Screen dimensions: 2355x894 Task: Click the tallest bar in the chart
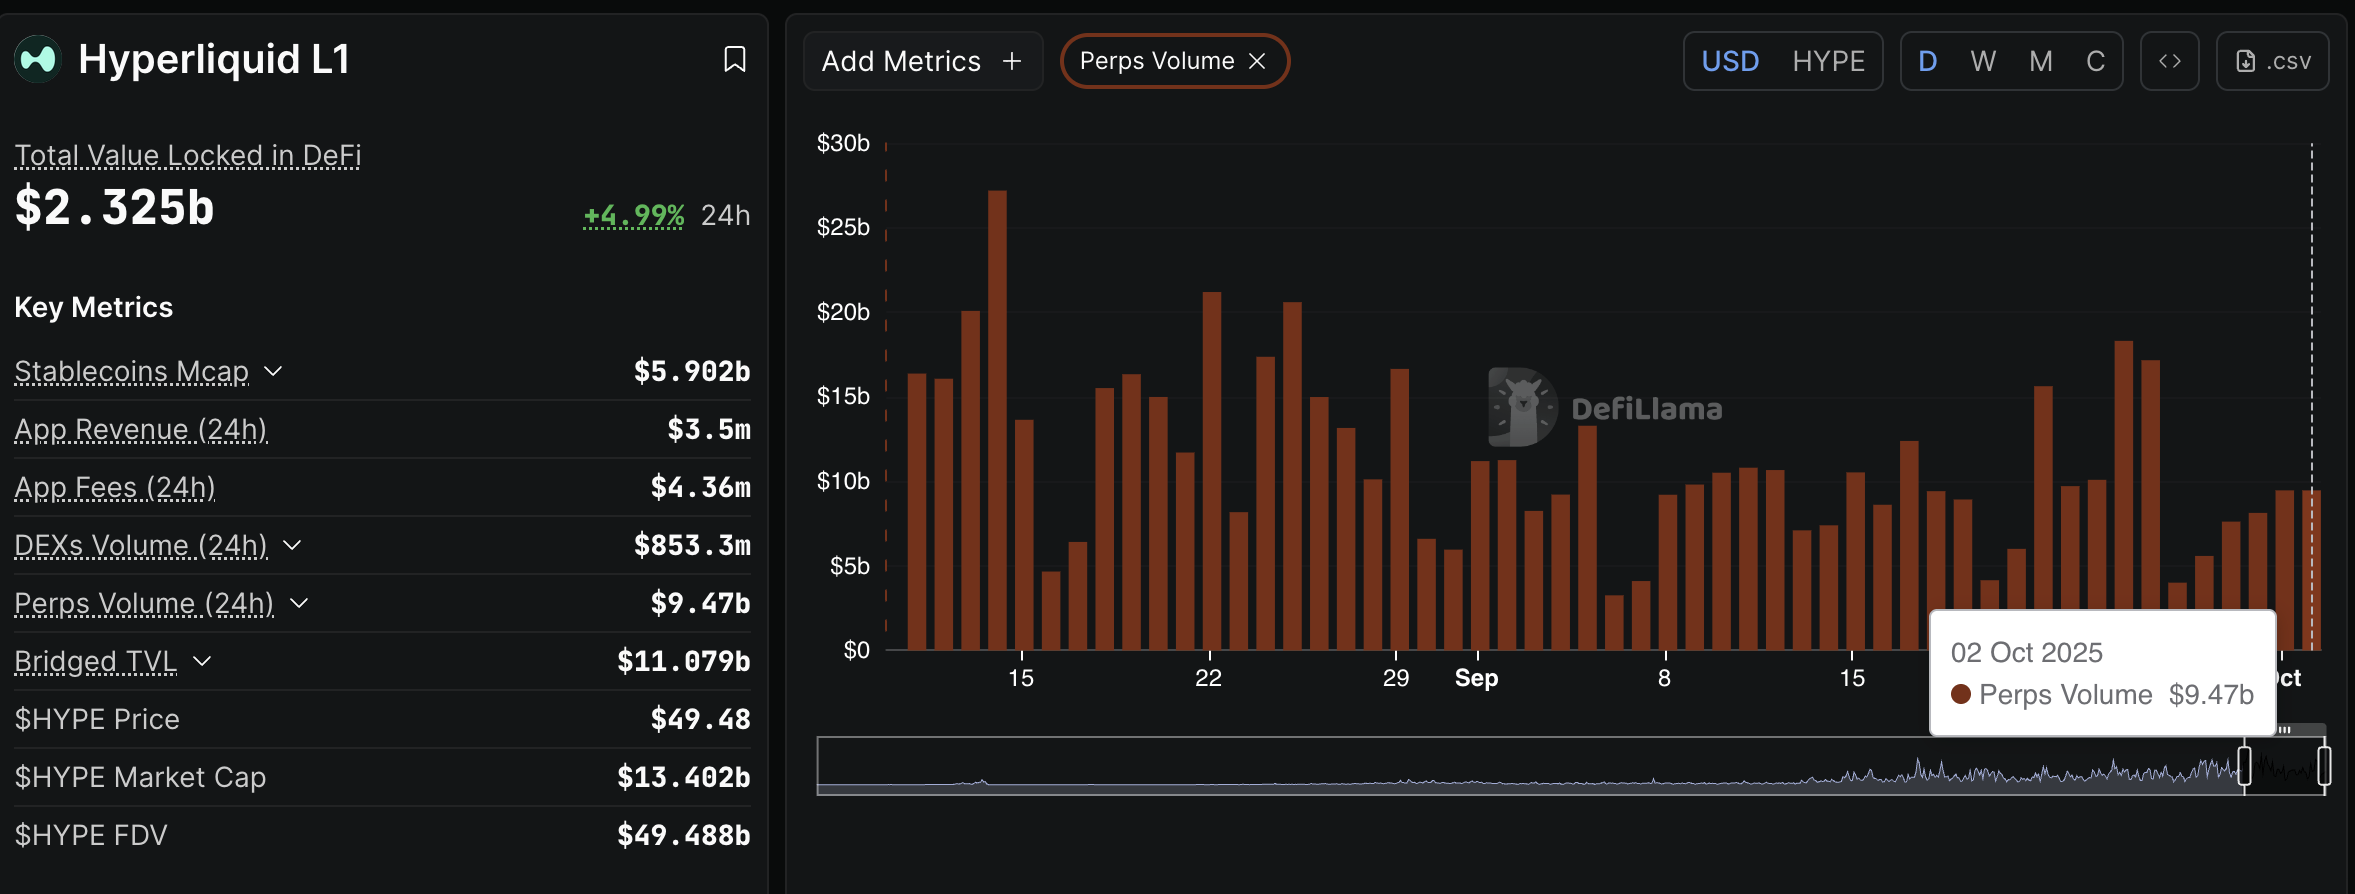(x=997, y=420)
